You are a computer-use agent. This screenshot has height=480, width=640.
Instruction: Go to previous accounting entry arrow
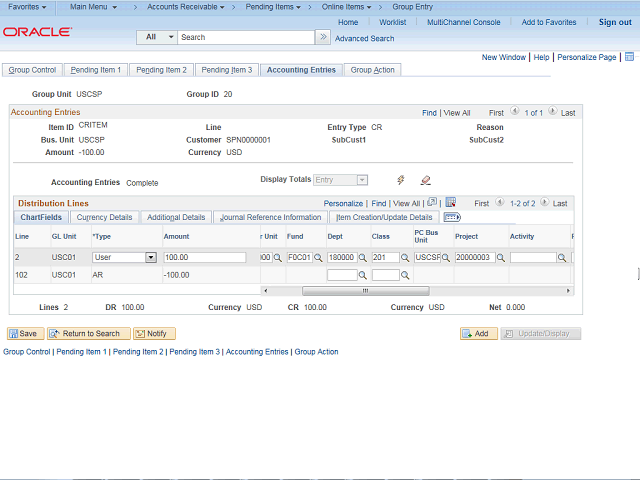click(x=515, y=111)
